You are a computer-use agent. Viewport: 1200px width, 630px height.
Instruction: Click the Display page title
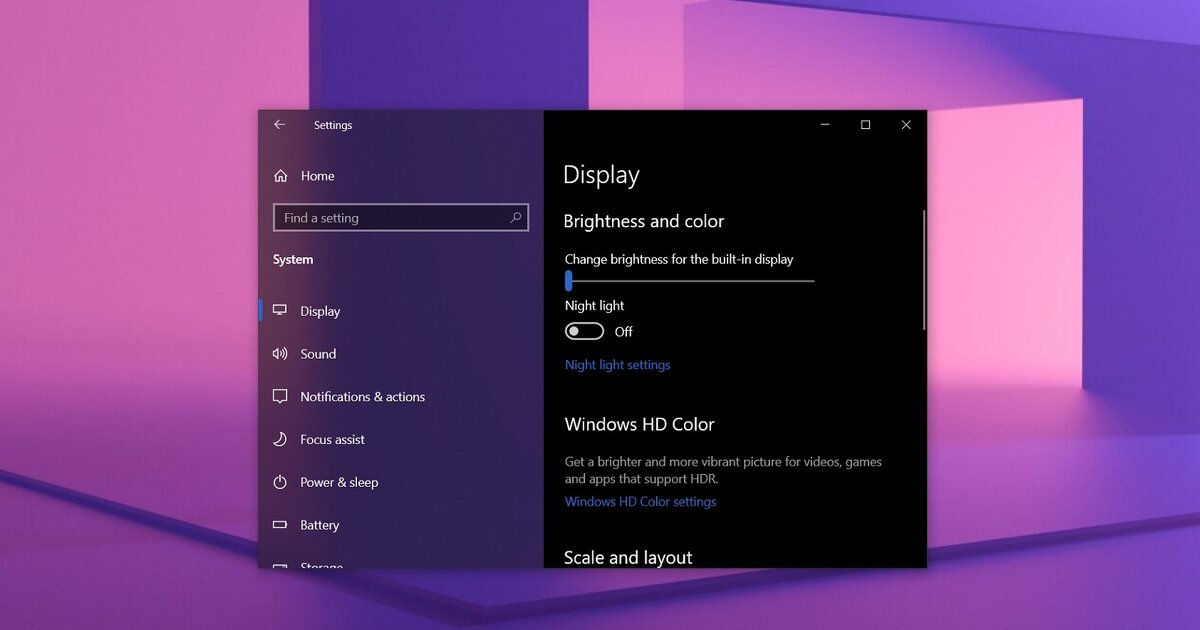click(601, 175)
